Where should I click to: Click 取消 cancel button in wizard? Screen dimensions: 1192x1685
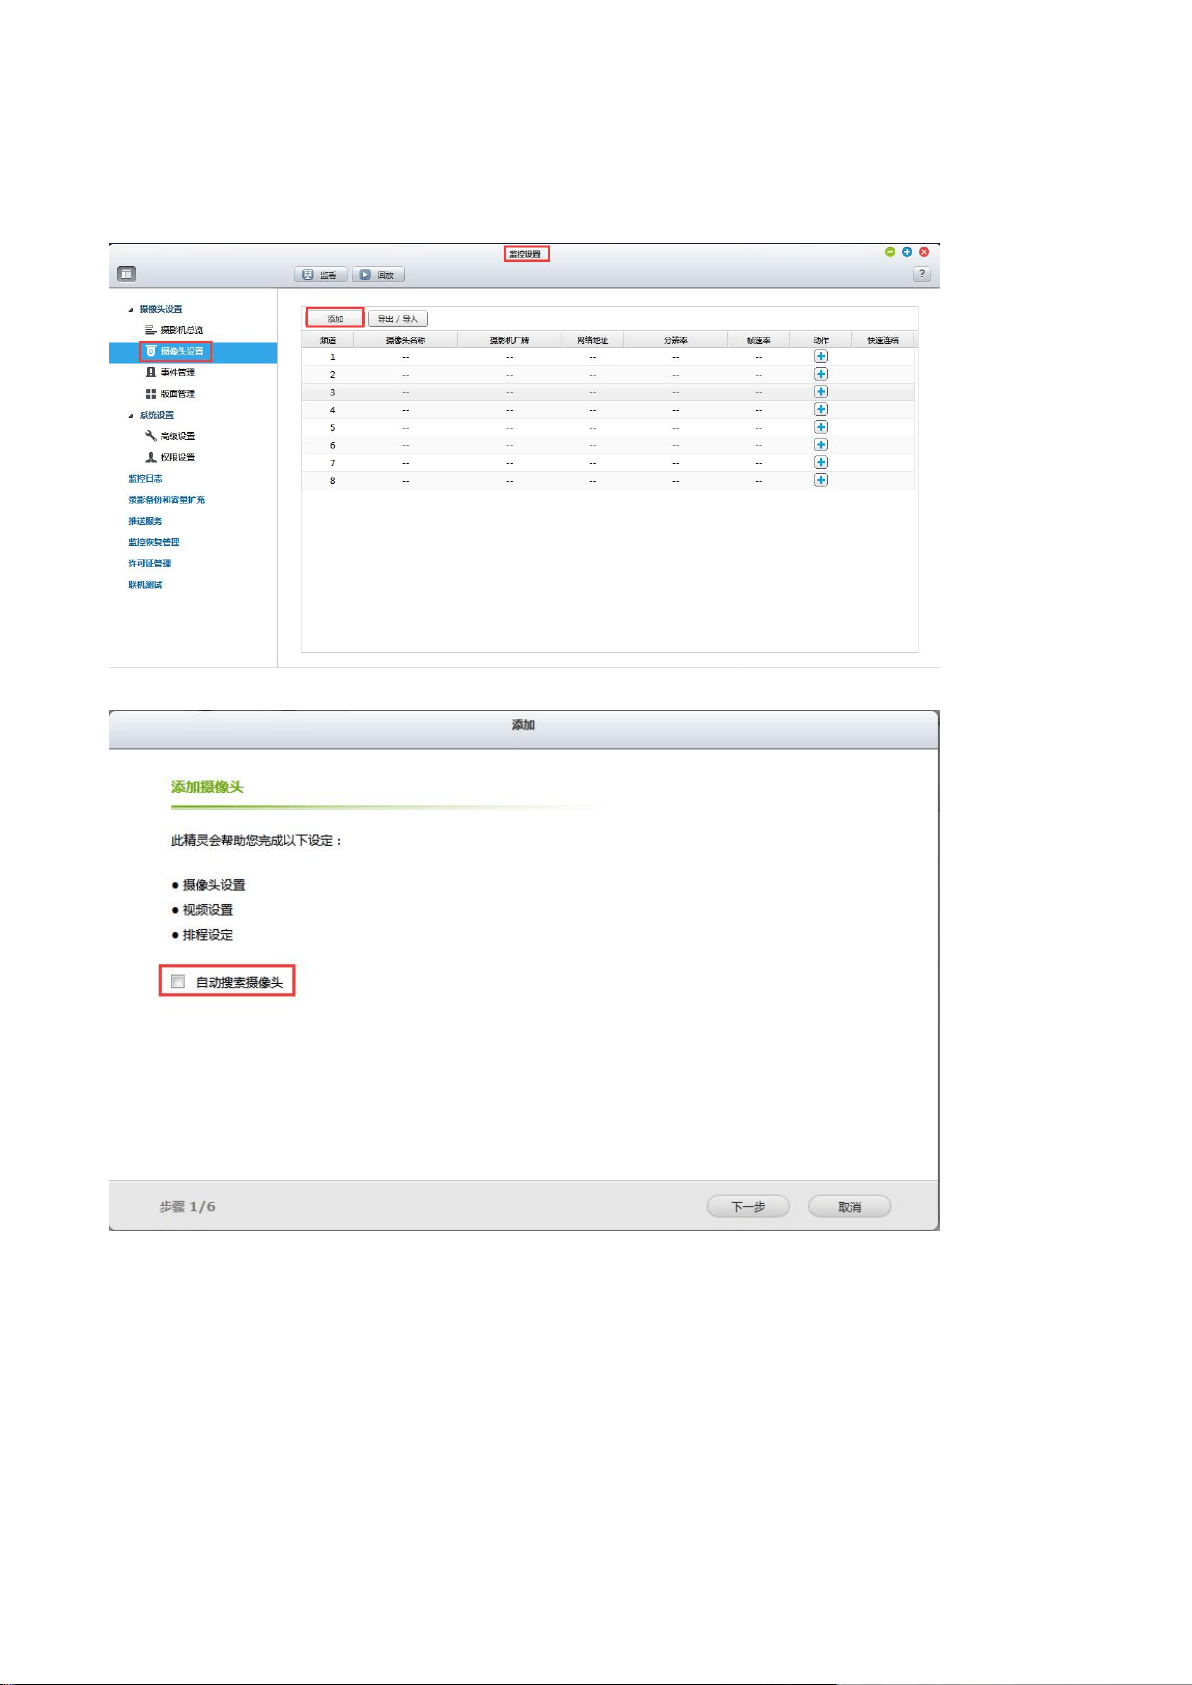pyautogui.click(x=850, y=1207)
